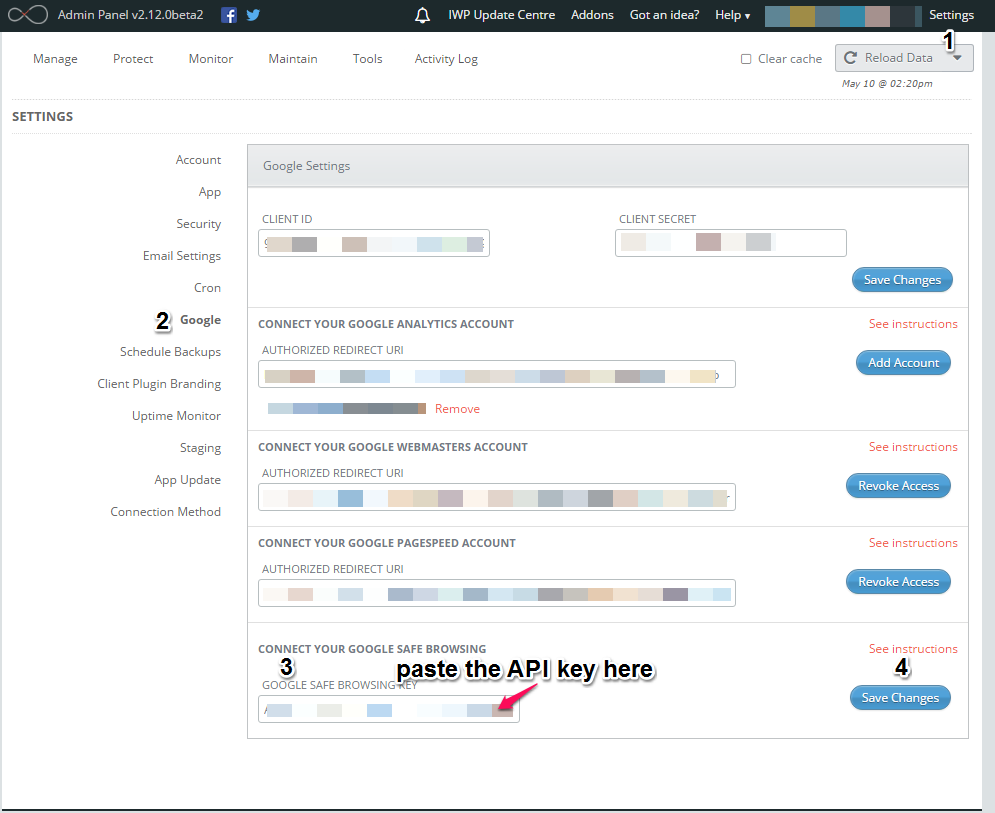This screenshot has height=813, width=995.
Task: See instructions for Google PageSpeed
Action: (x=913, y=543)
